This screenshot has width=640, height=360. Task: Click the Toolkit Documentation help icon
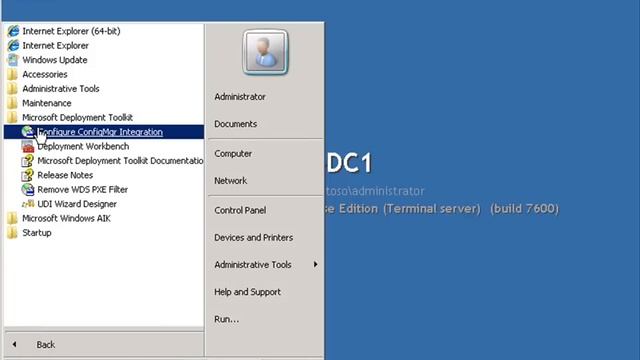pyautogui.click(x=28, y=161)
